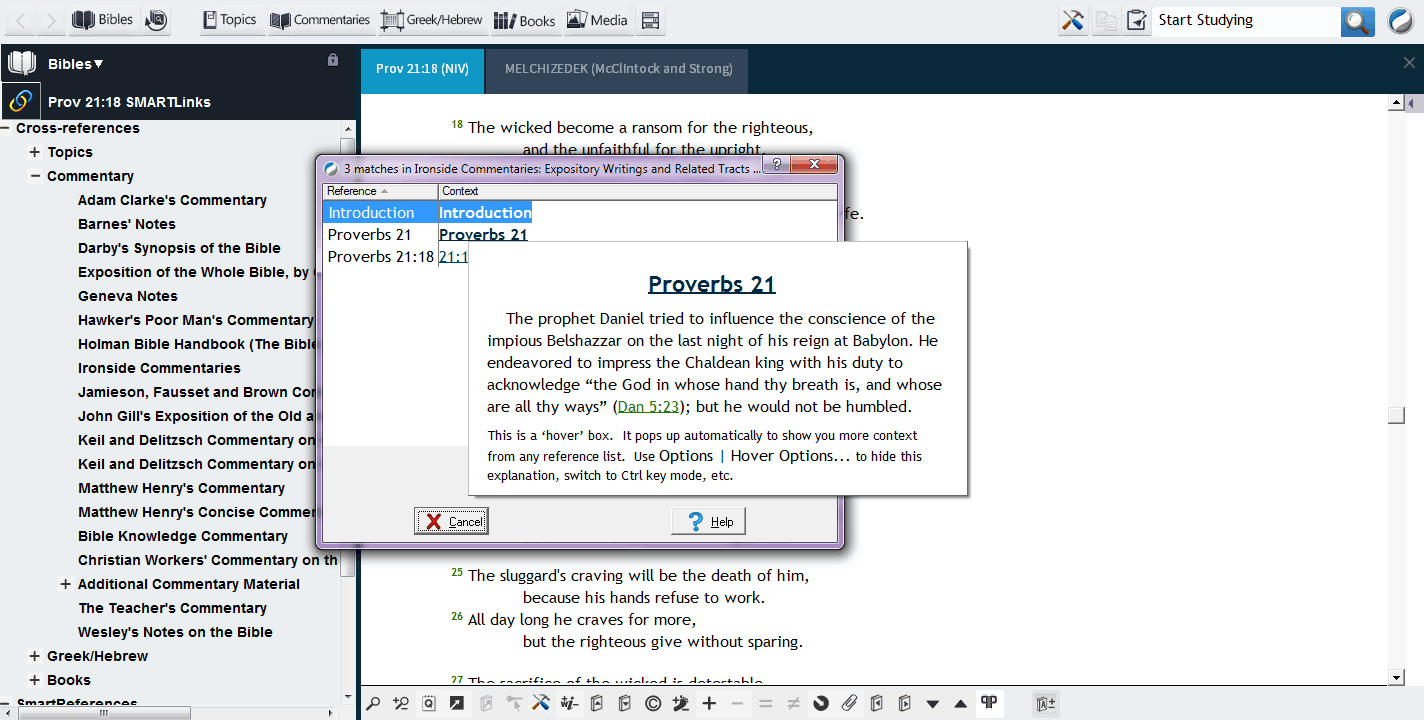
Task: Close the document tabs with X at right
Action: tap(1409, 63)
